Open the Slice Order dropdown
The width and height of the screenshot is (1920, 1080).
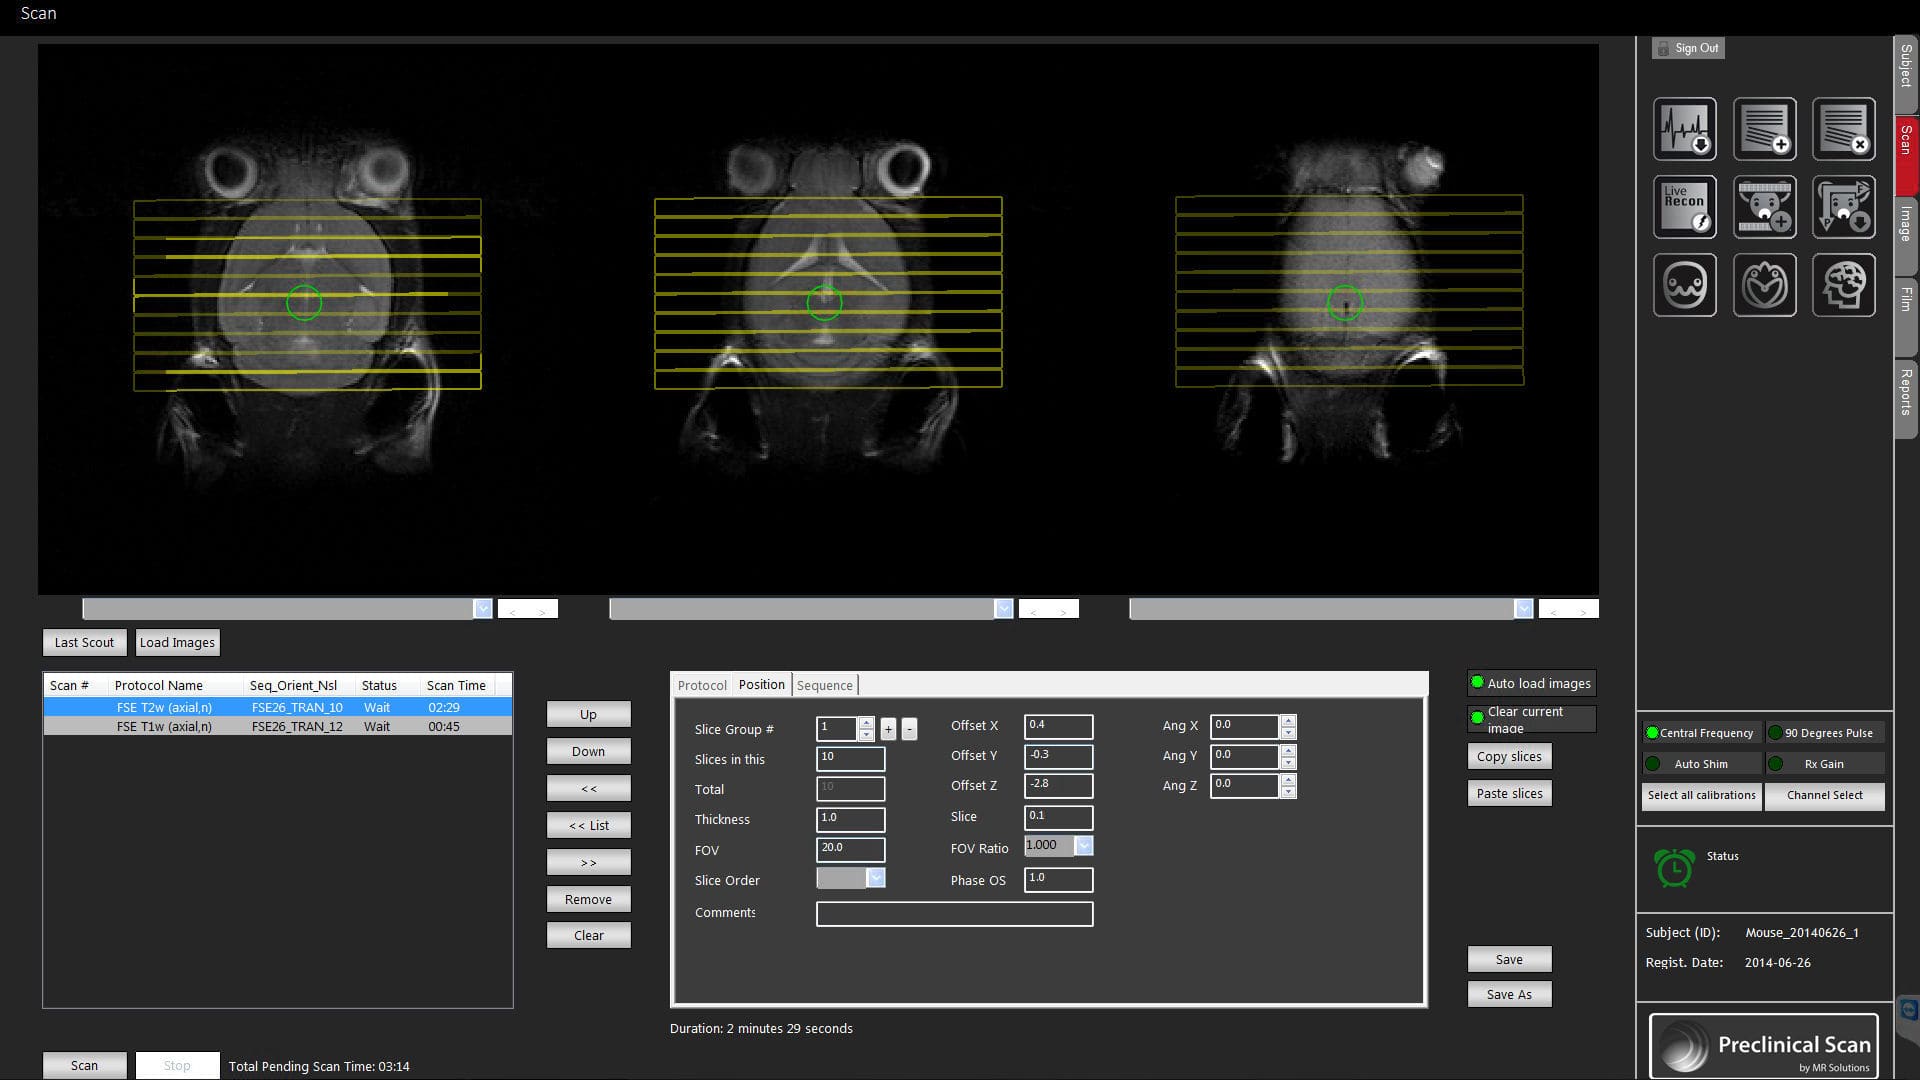[x=876, y=877]
